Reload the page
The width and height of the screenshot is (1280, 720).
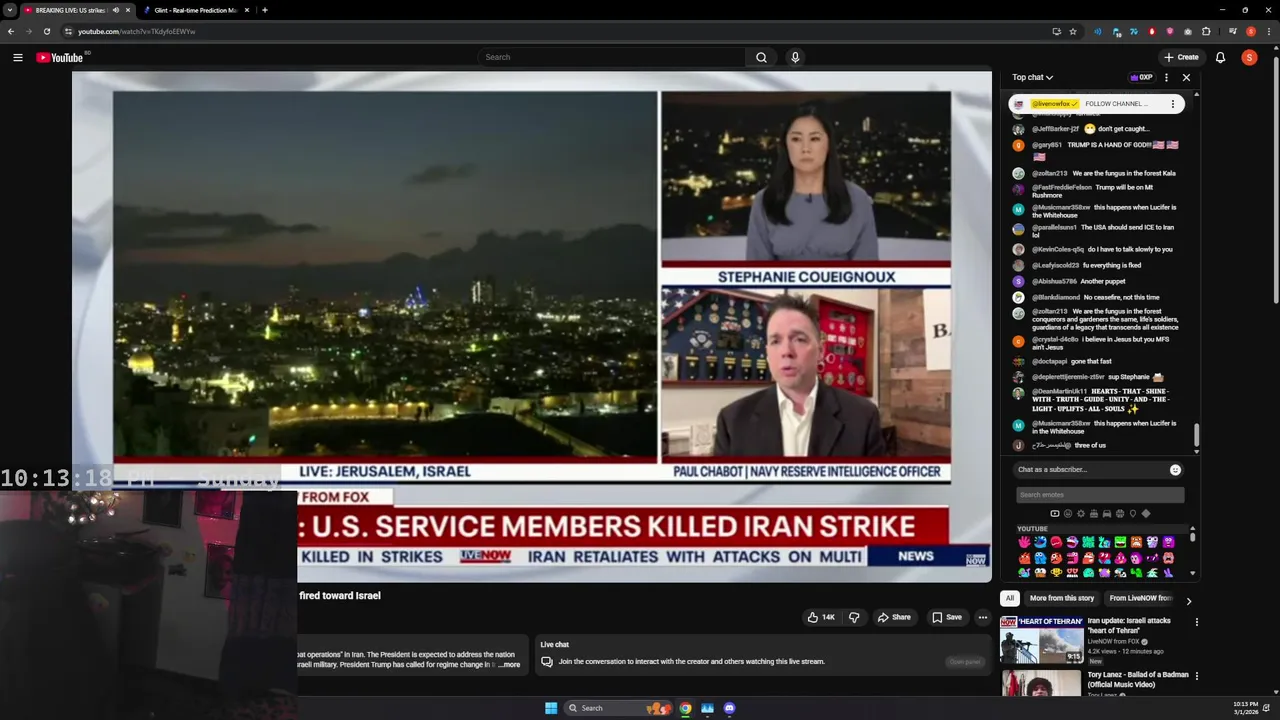46,31
